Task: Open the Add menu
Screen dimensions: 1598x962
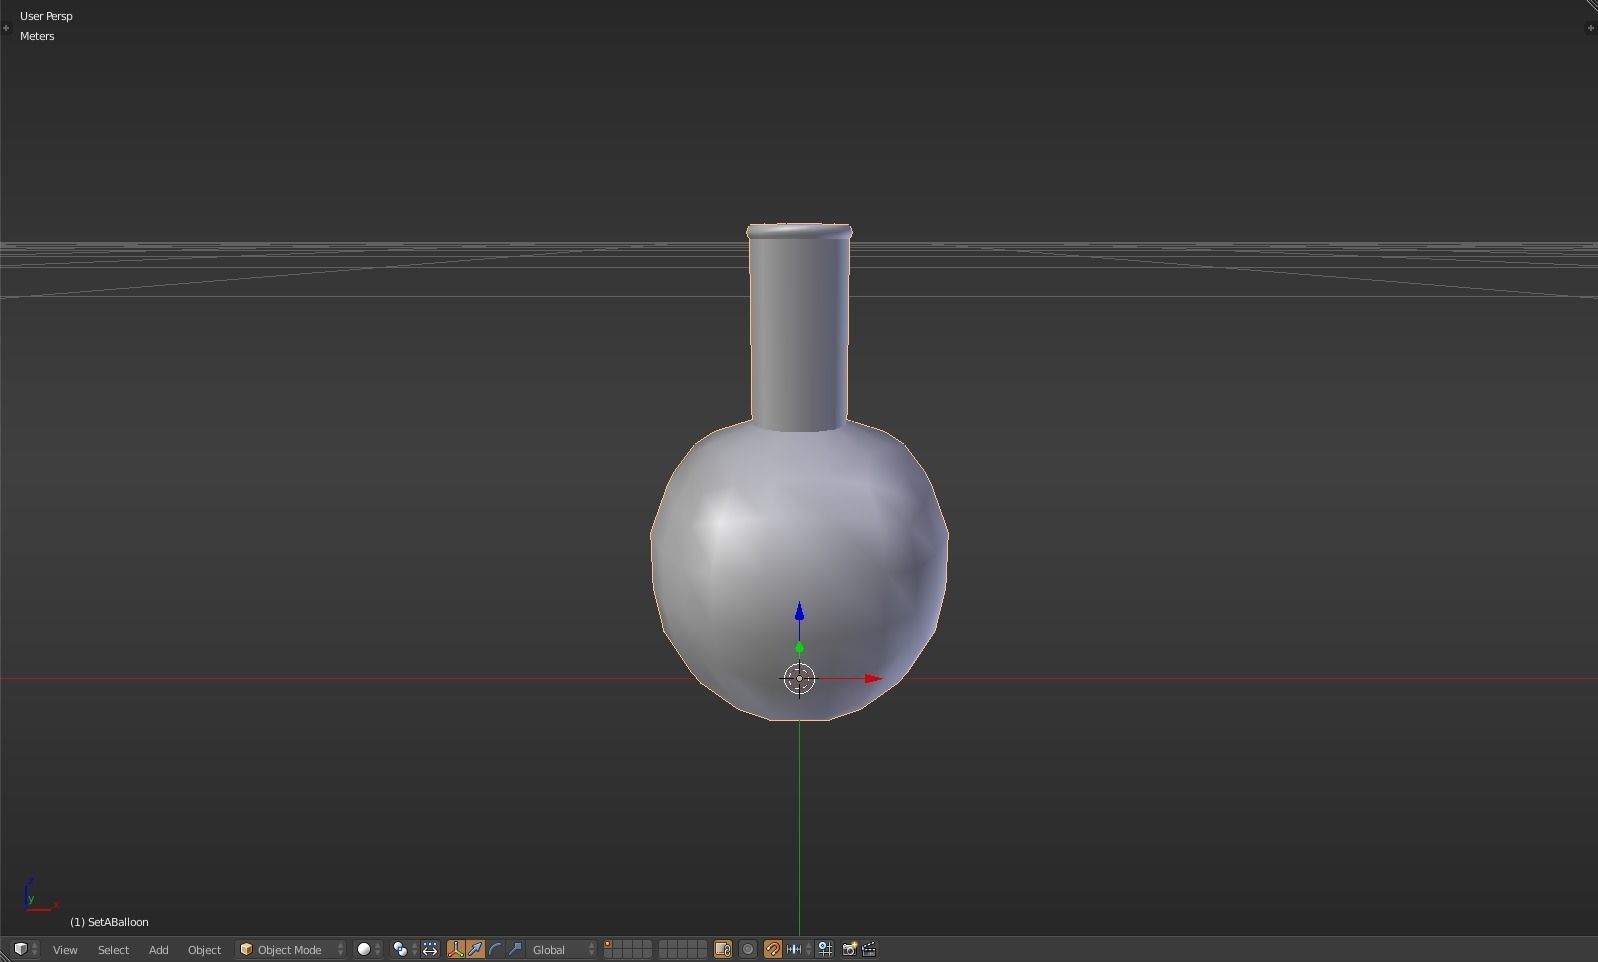Action: 158,950
